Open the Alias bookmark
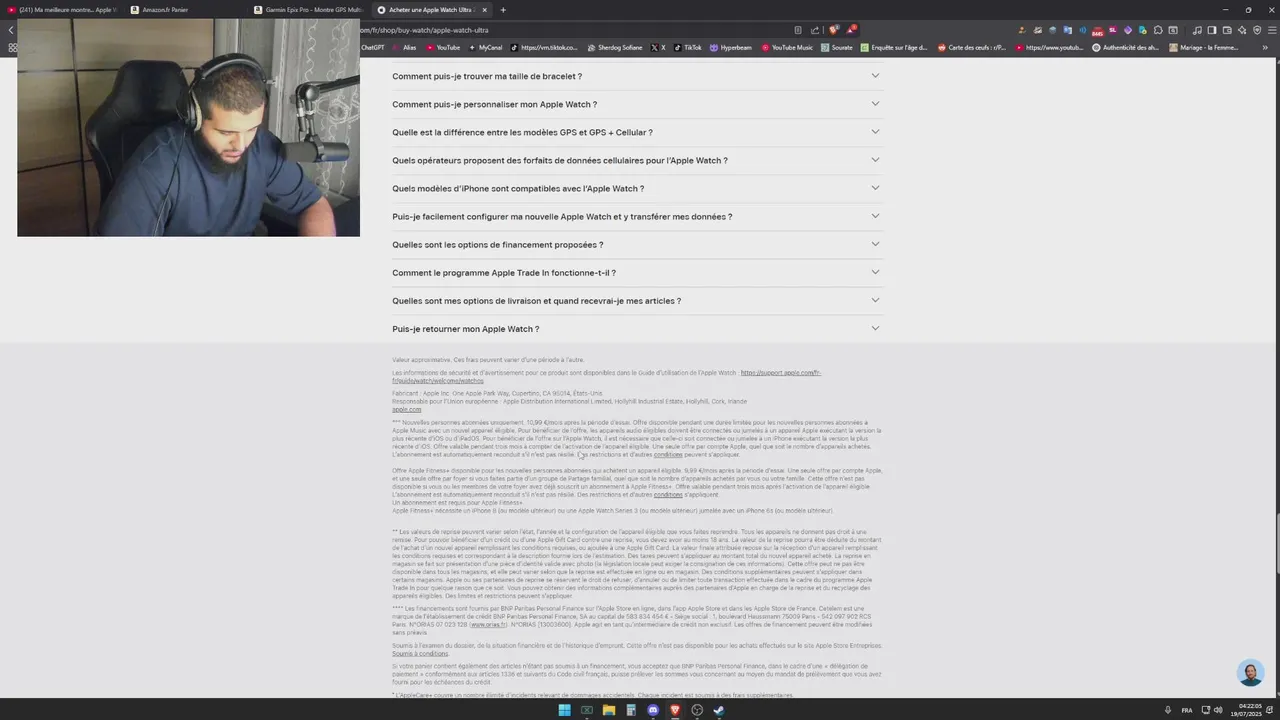Screen dimensions: 1280x720 point(405,47)
